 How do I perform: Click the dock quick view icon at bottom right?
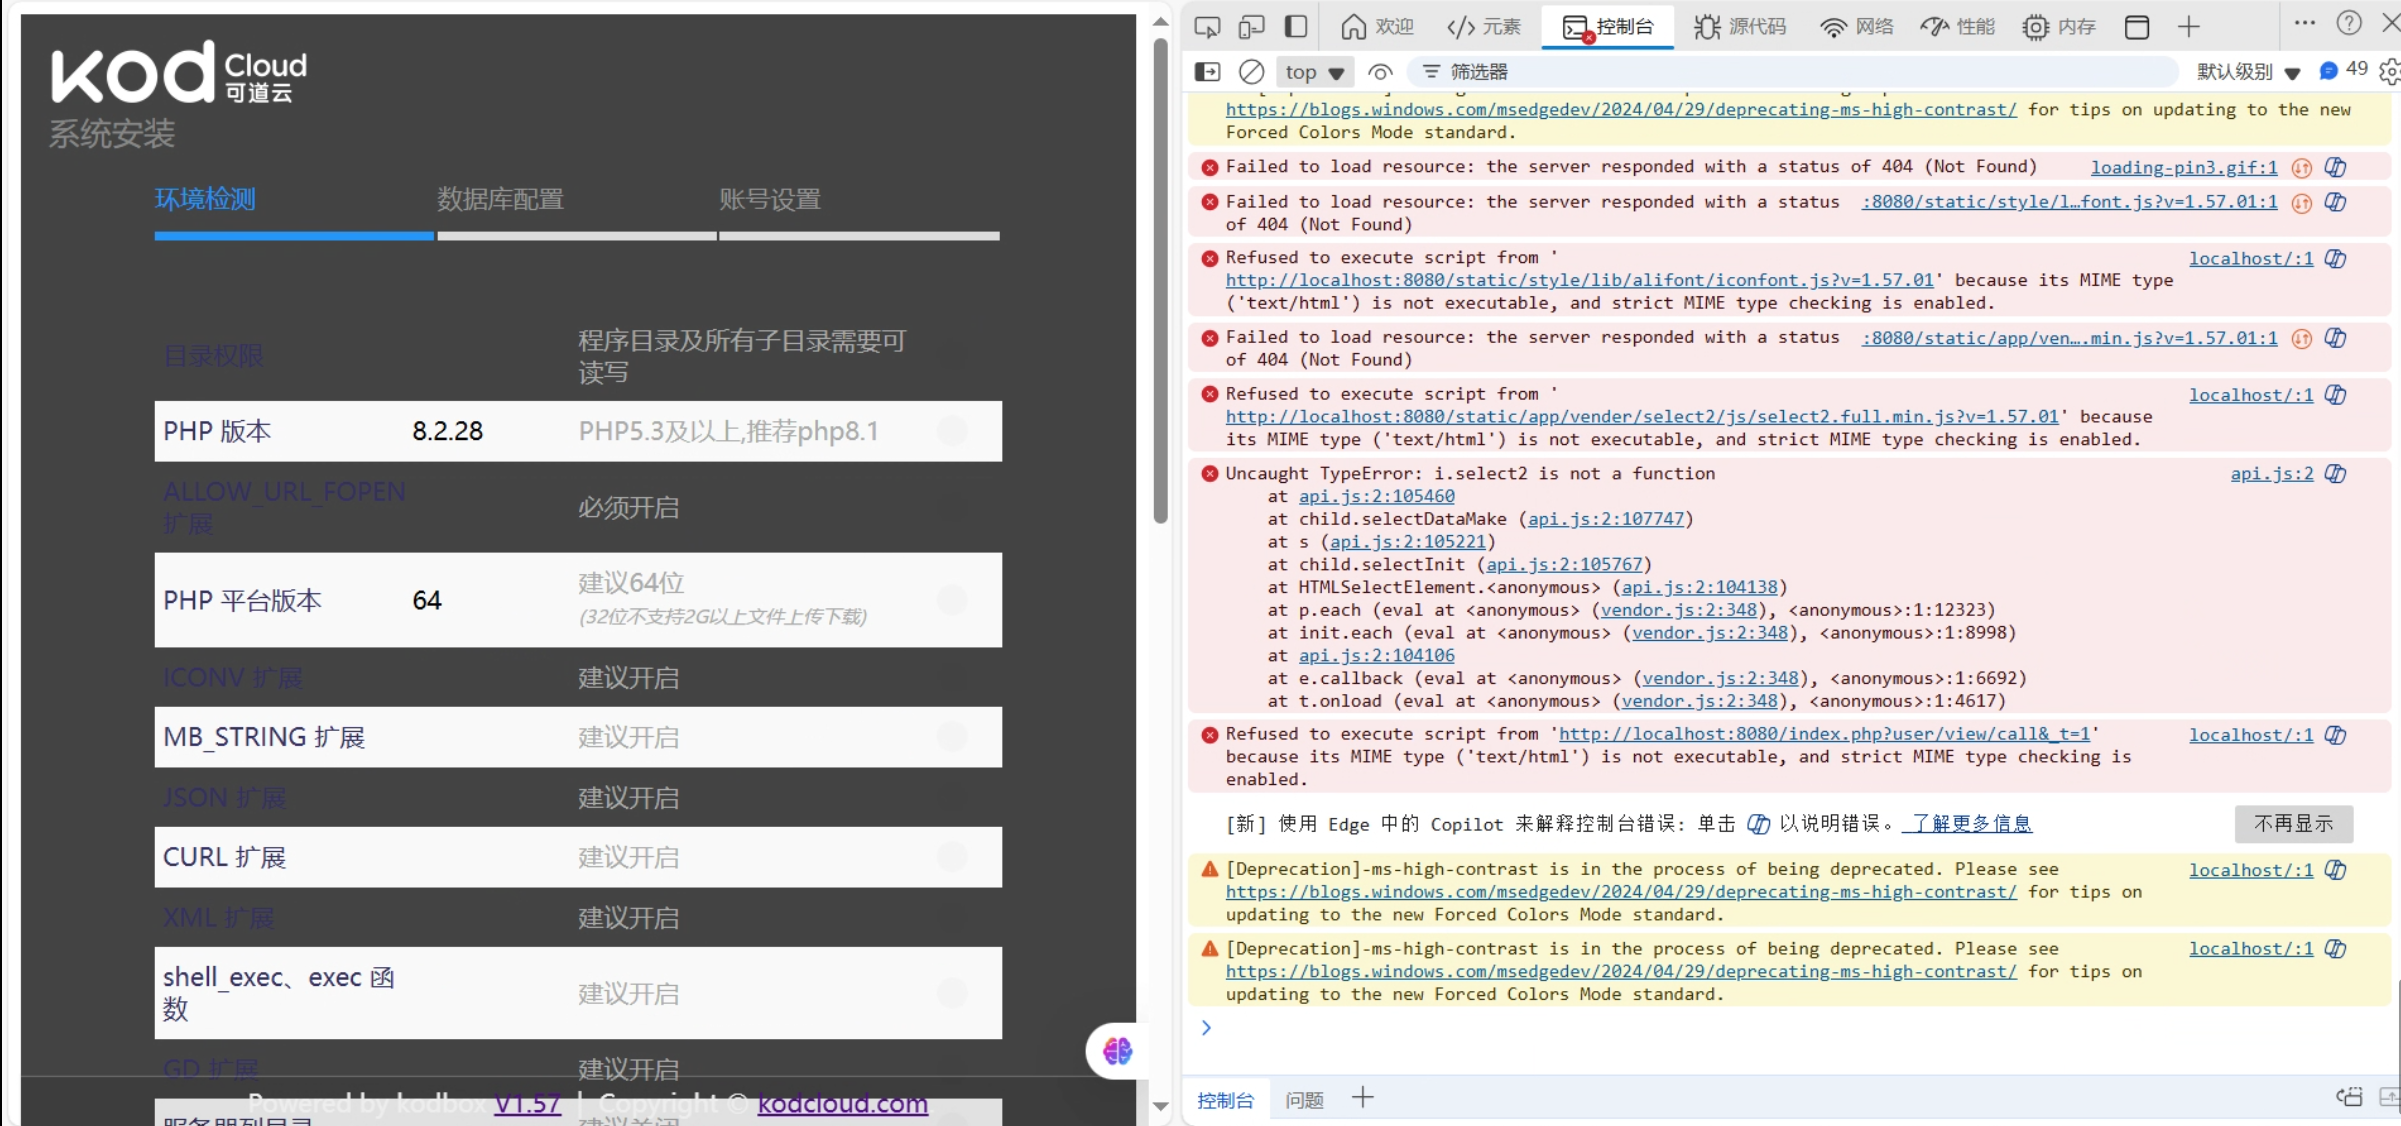(x=2349, y=1097)
